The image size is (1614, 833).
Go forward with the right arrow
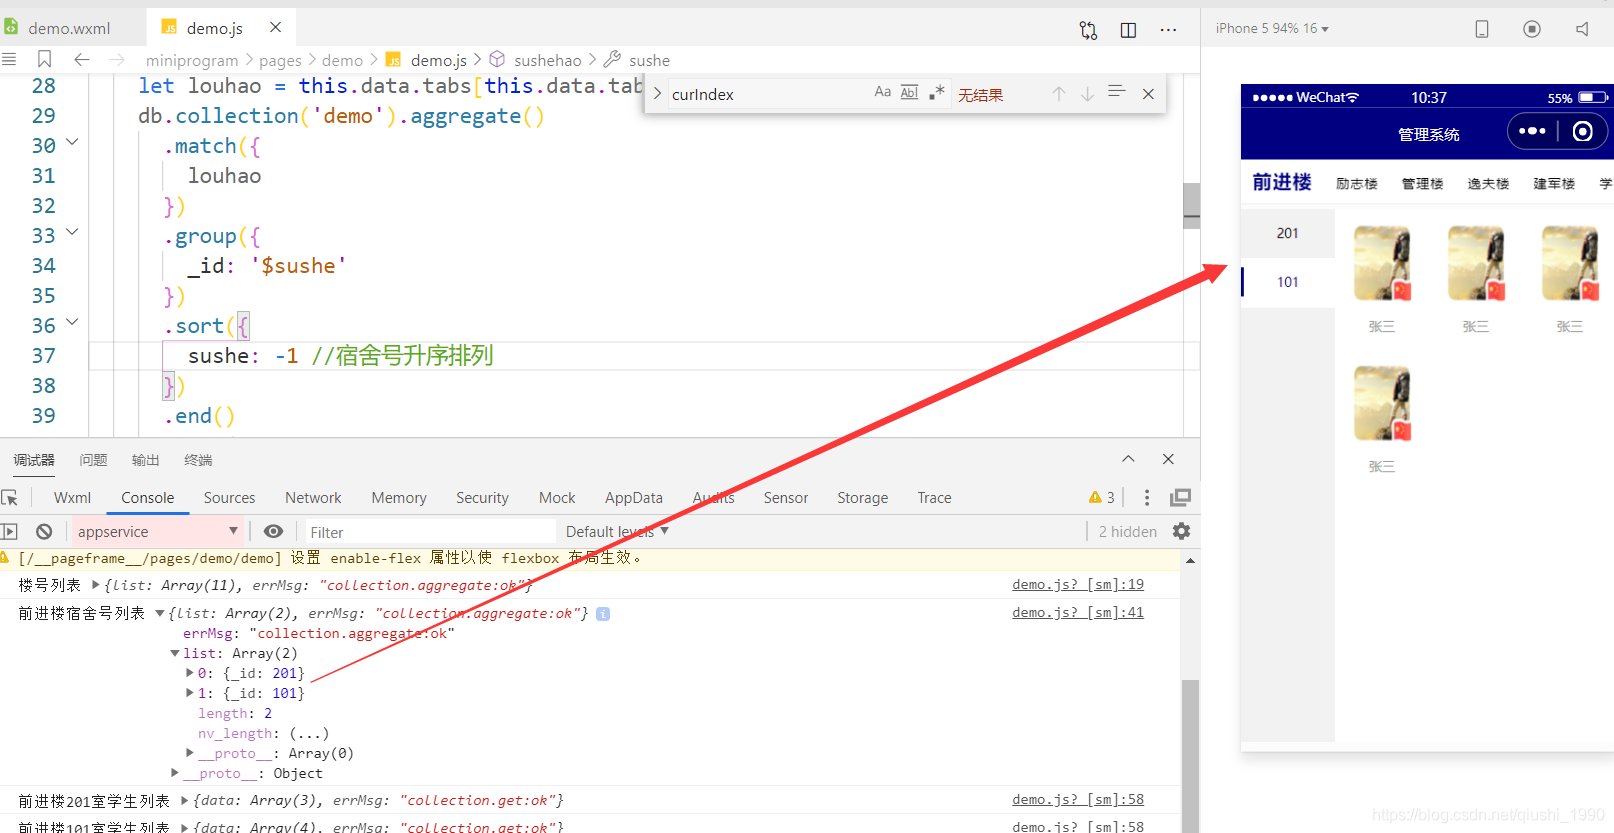(118, 60)
